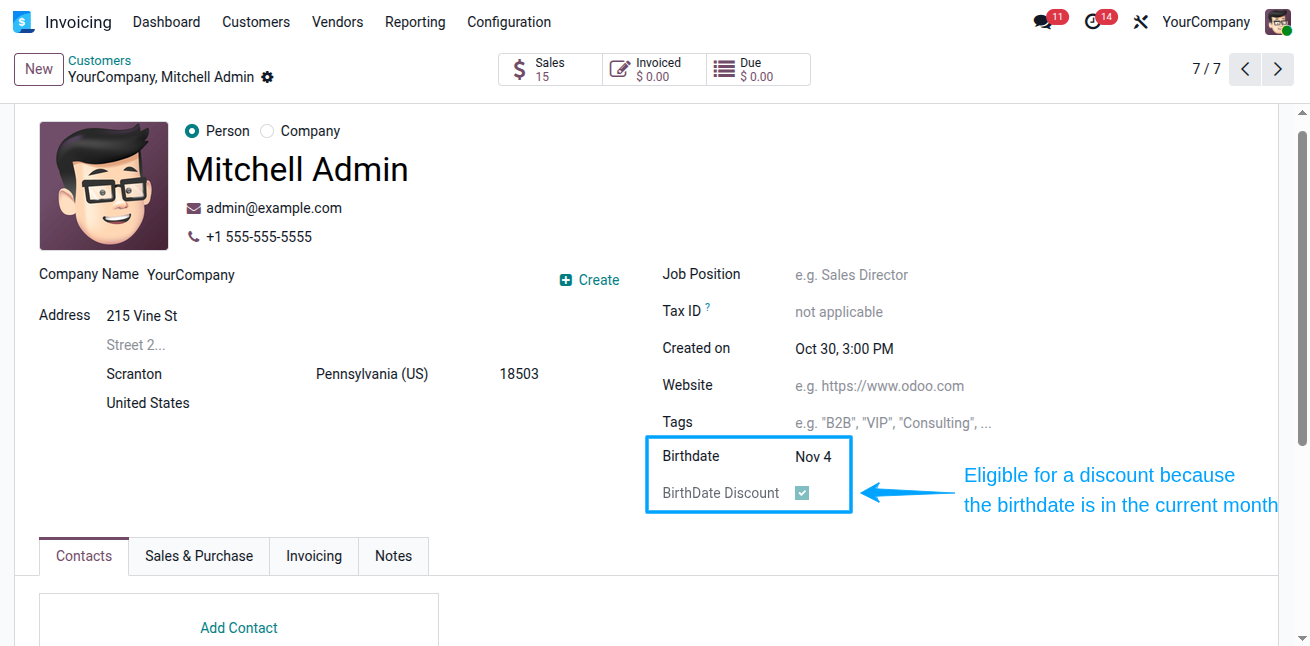Switch to the Notes tab
The height and width of the screenshot is (646, 1310).
tap(393, 556)
